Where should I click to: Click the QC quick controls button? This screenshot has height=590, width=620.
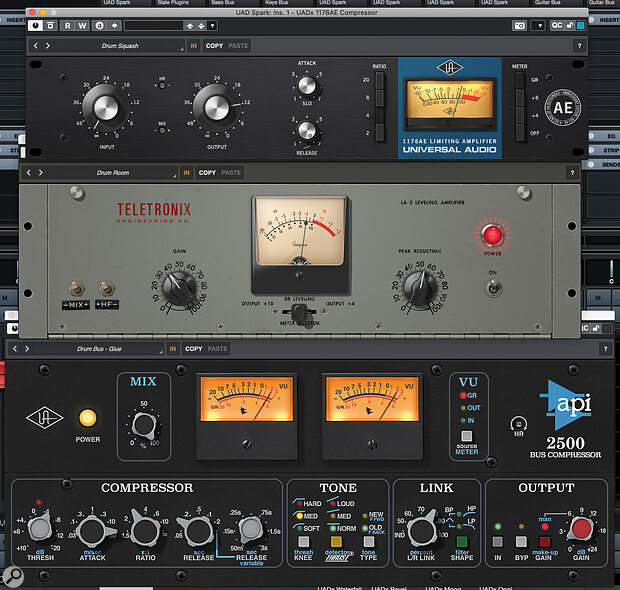[556, 25]
